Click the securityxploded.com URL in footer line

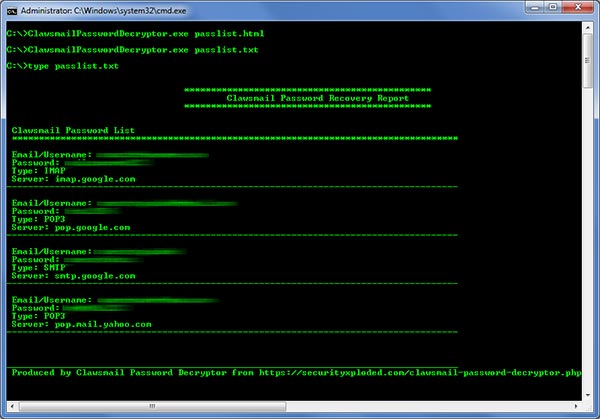coord(420,372)
